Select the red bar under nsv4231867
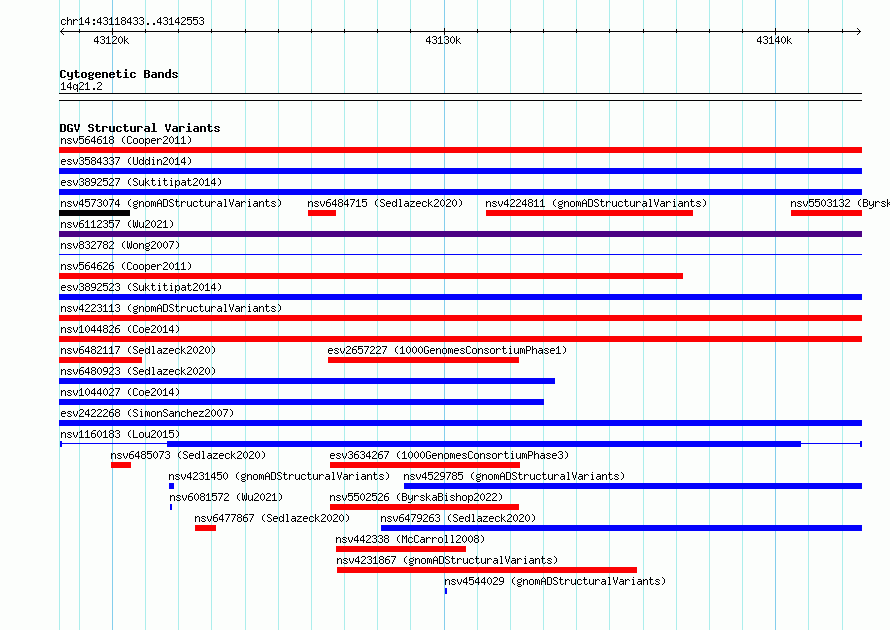The image size is (890, 630). 487,570
